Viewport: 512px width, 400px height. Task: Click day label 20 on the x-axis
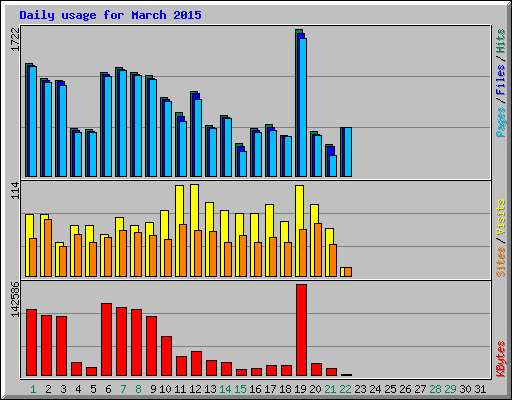(315, 389)
